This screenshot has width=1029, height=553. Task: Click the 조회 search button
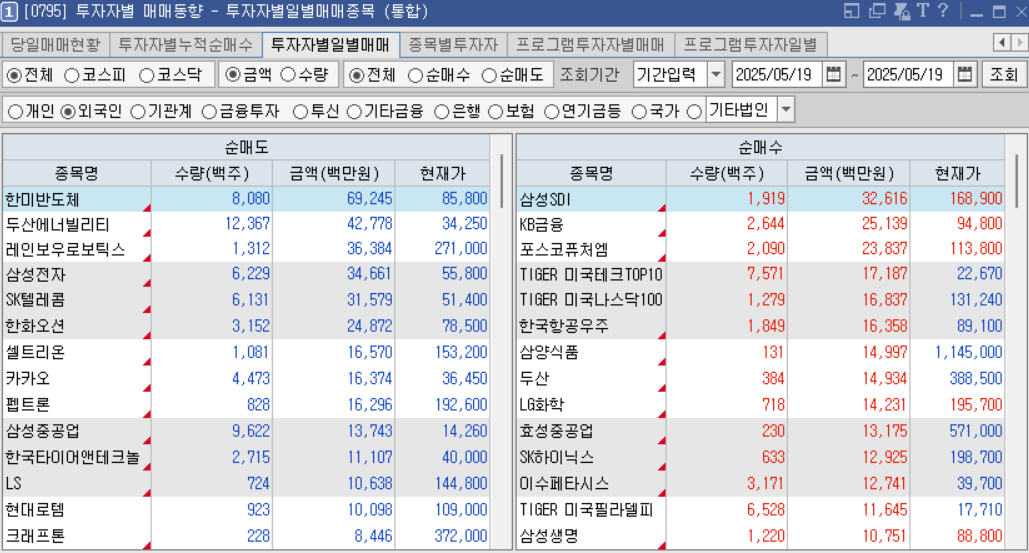[1004, 74]
